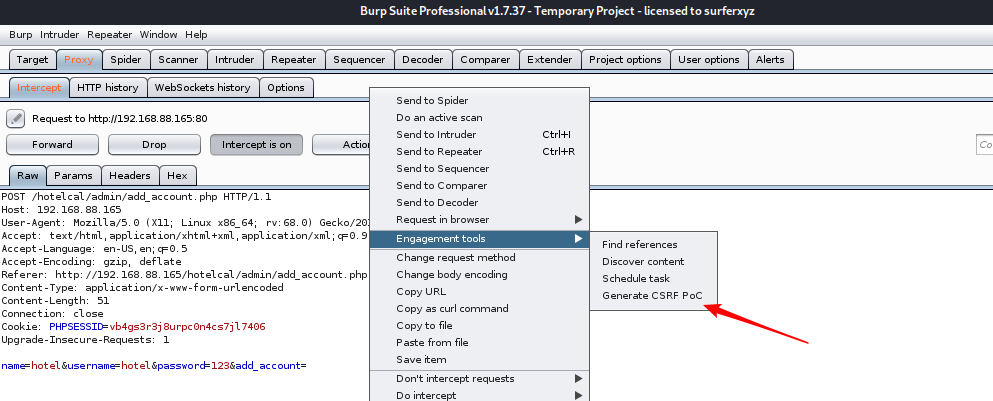Click the PHPSESSID cookie value
The image size is (993, 401).
pyautogui.click(x=187, y=327)
